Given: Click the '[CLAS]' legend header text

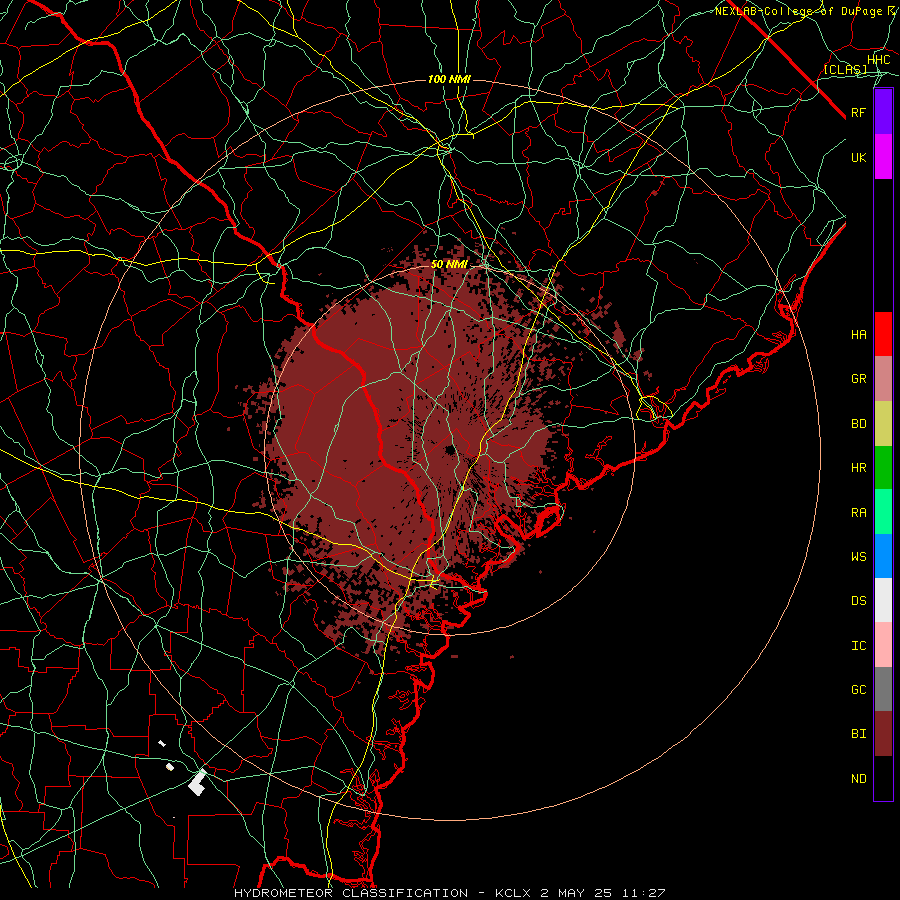Looking at the screenshot, I should coord(845,69).
